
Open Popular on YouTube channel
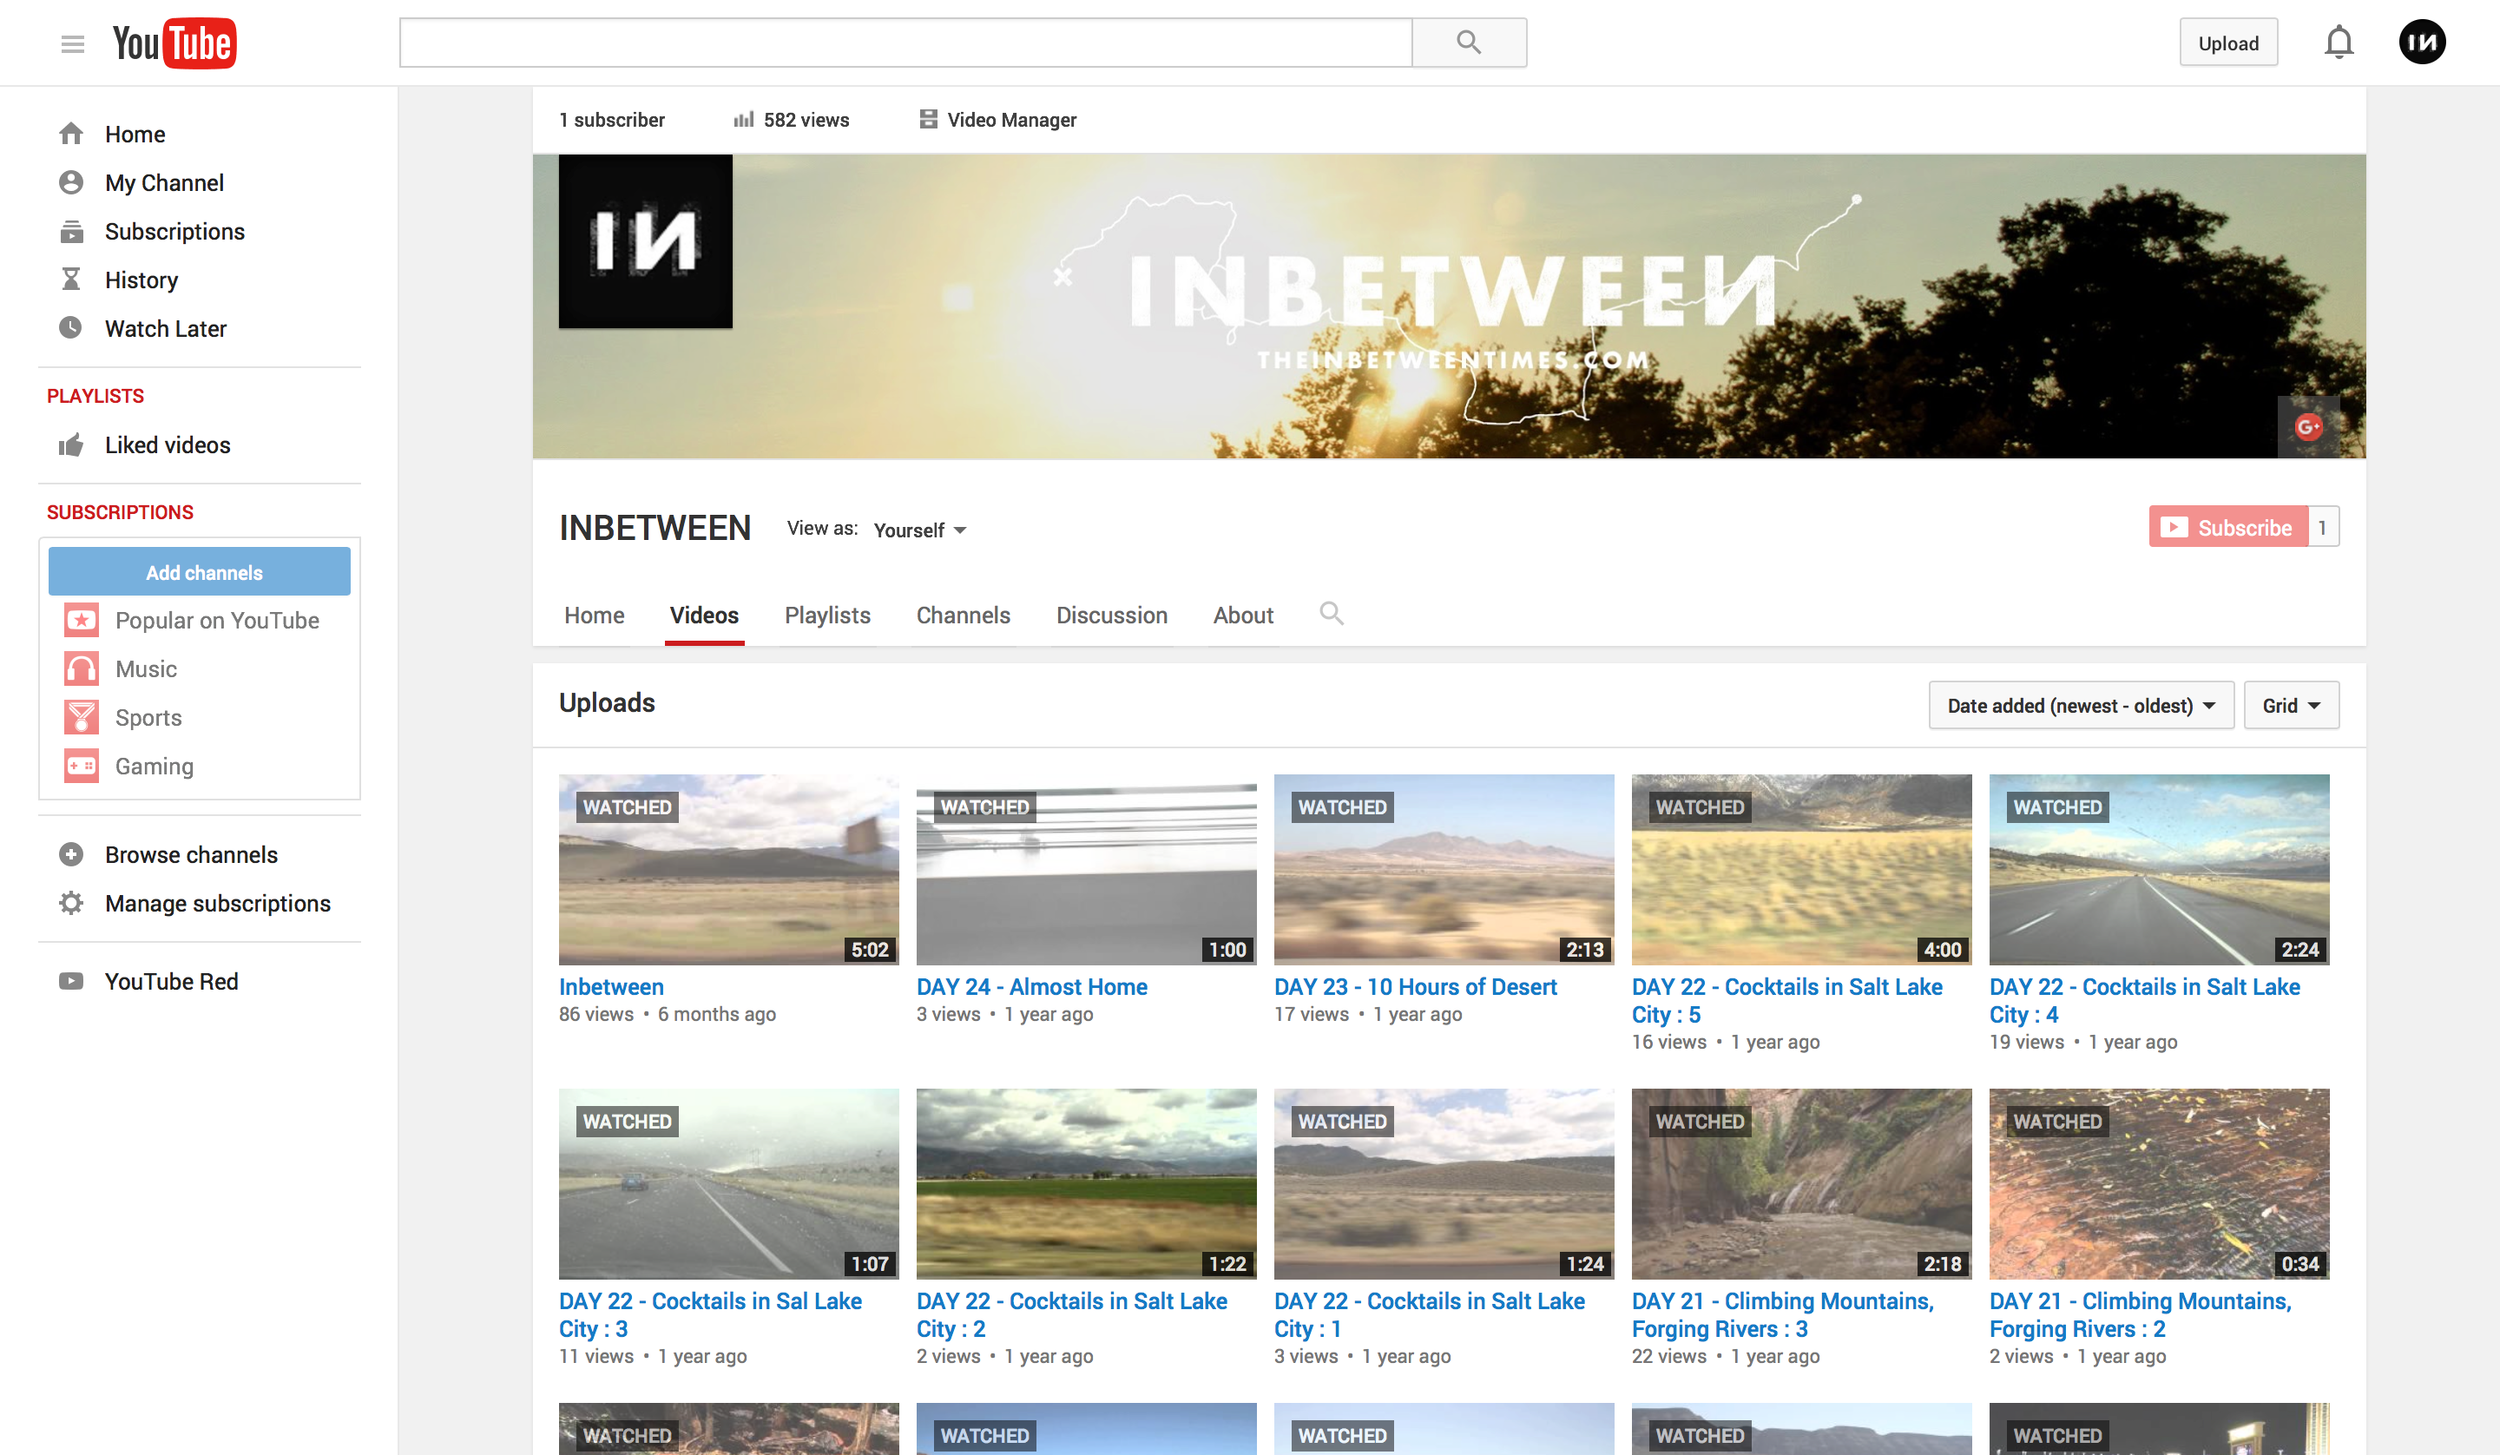(217, 620)
